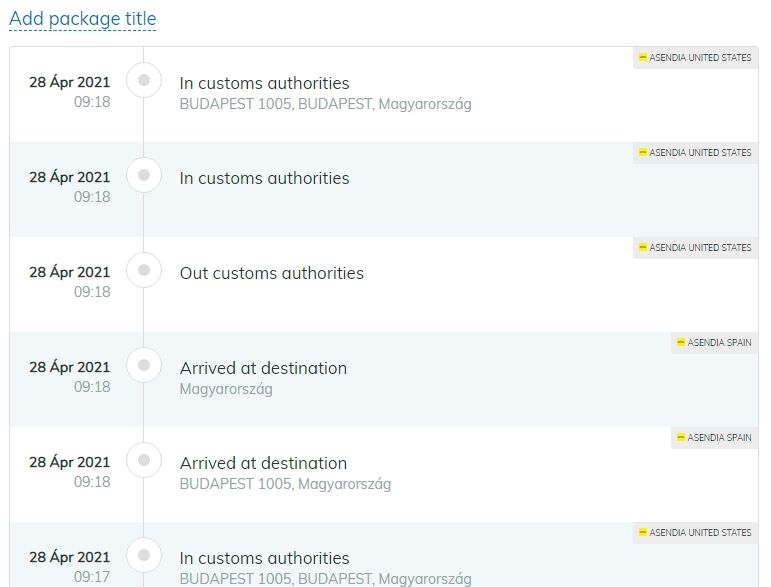Select the timeline dot for "Out customs authorities"
Screen dimensions: 771x587
tap(144, 270)
